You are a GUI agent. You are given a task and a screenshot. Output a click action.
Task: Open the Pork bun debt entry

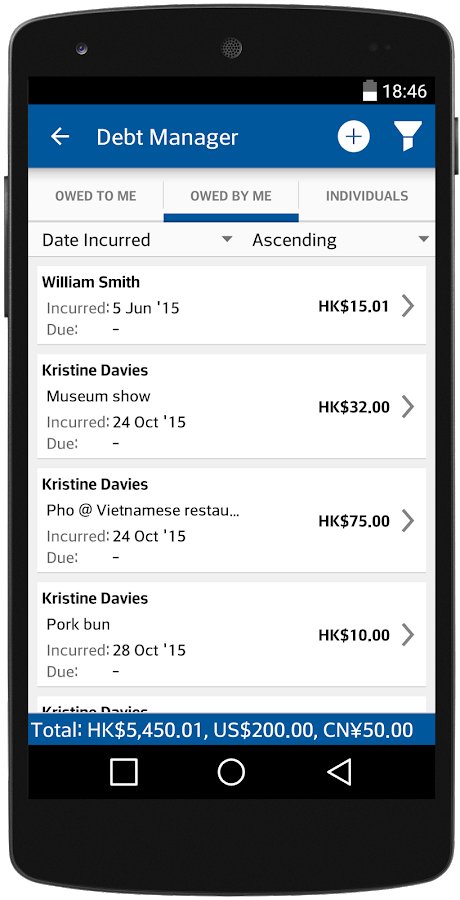tap(231, 634)
